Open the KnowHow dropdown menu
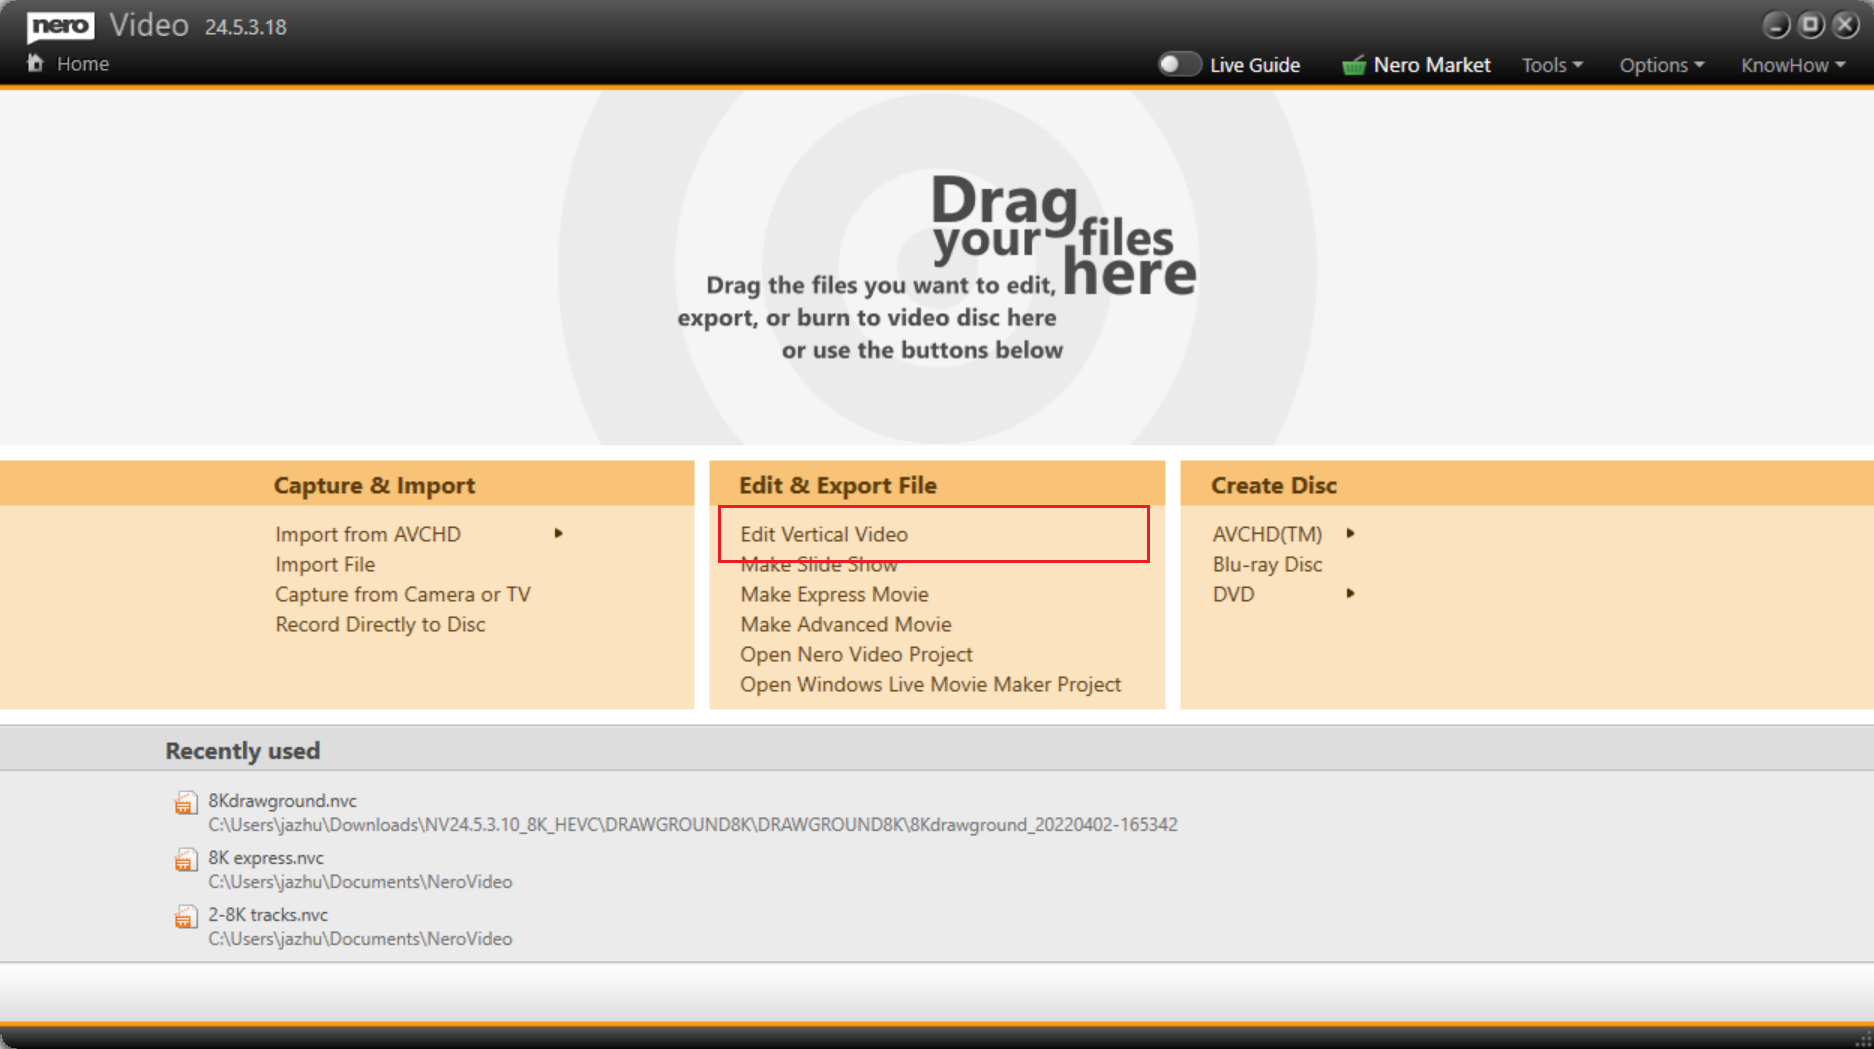The width and height of the screenshot is (1874, 1049). coord(1793,65)
